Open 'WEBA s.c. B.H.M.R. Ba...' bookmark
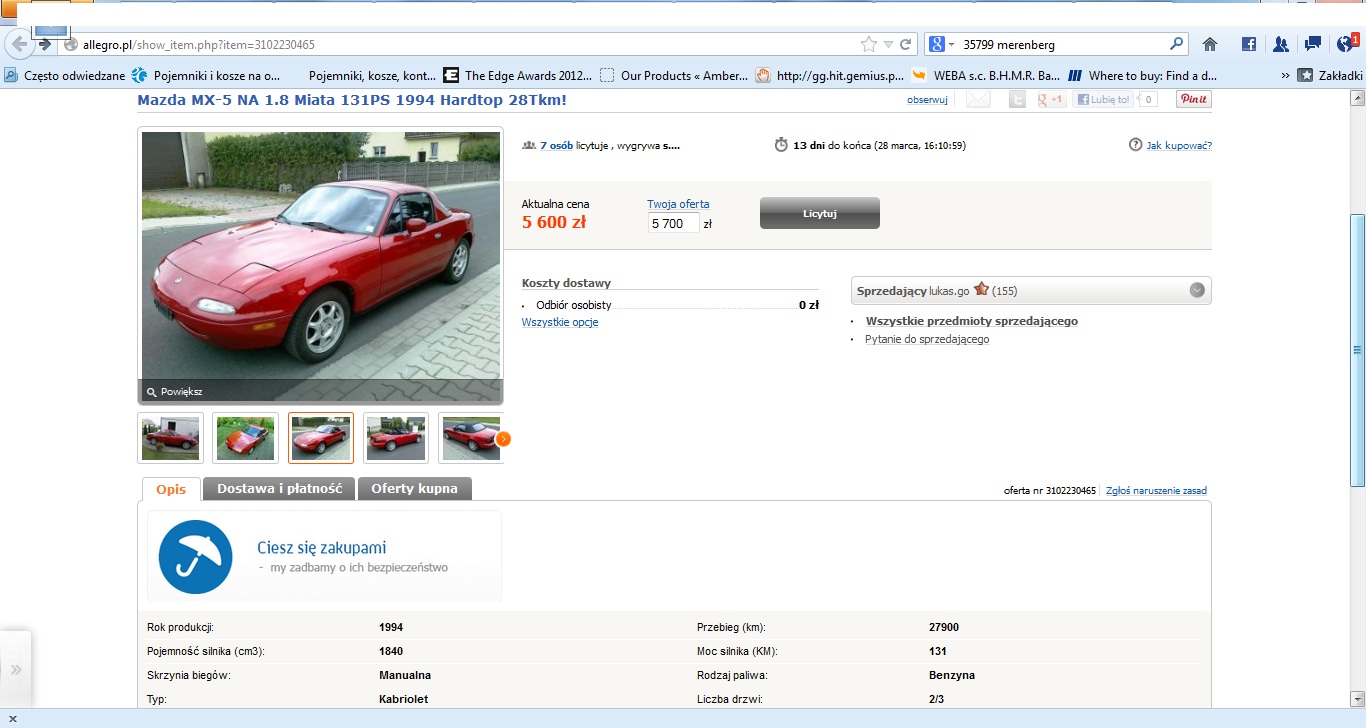The height and width of the screenshot is (728, 1368). tap(986, 75)
